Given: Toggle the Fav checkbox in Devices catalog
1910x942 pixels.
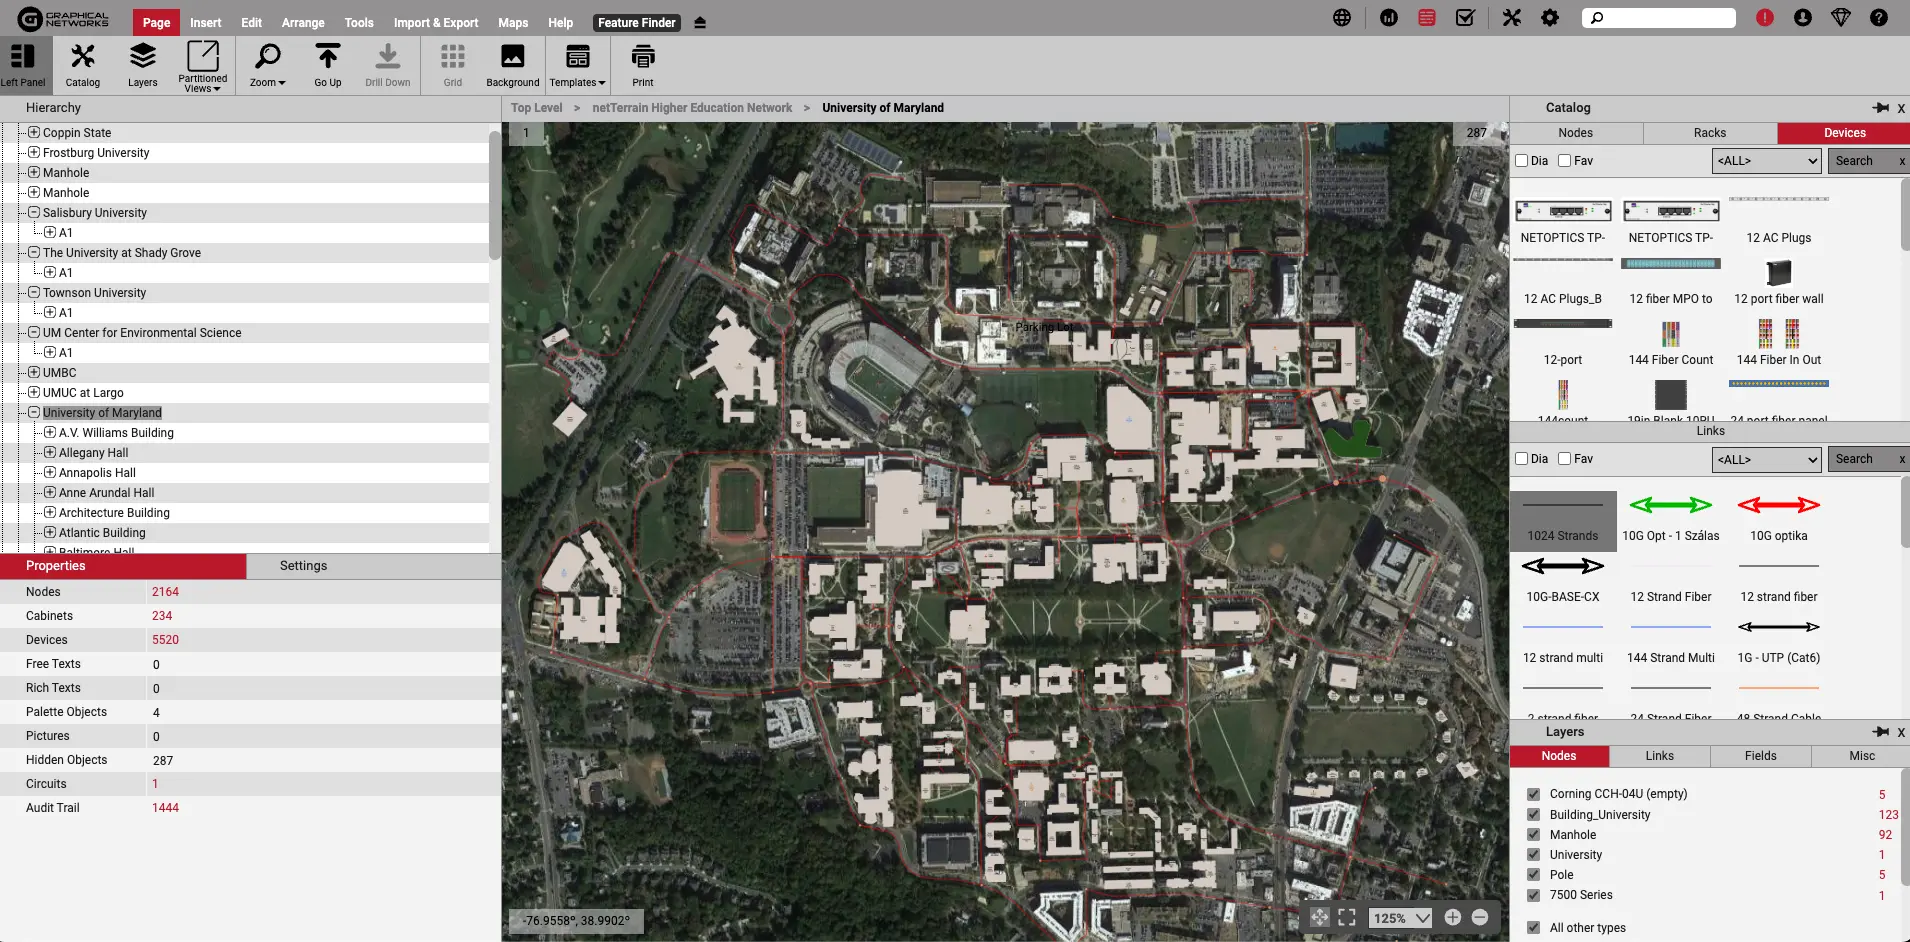Looking at the screenshot, I should tap(1565, 161).
